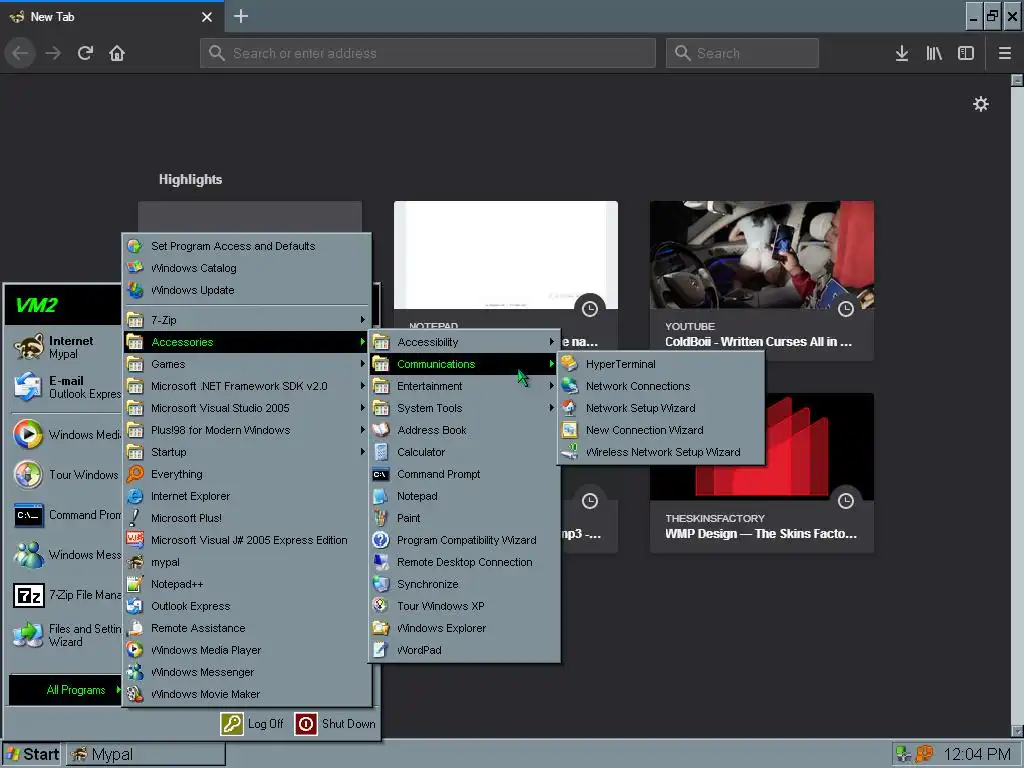Screen dimensions: 1024x768
Task: Open the browser downloads panel
Action: pos(902,53)
